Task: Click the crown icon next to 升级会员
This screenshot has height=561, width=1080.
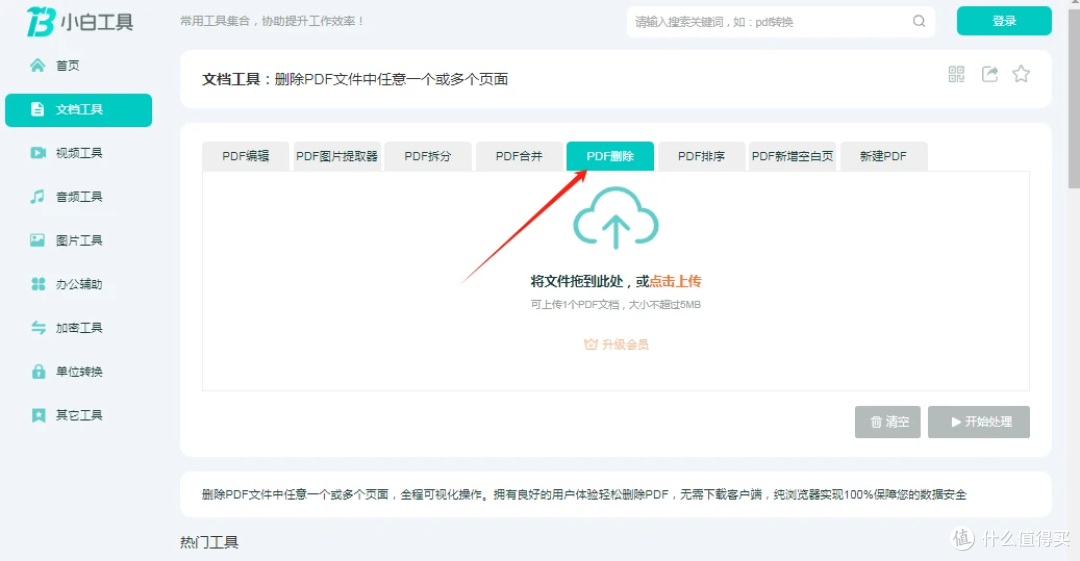Action: point(590,344)
